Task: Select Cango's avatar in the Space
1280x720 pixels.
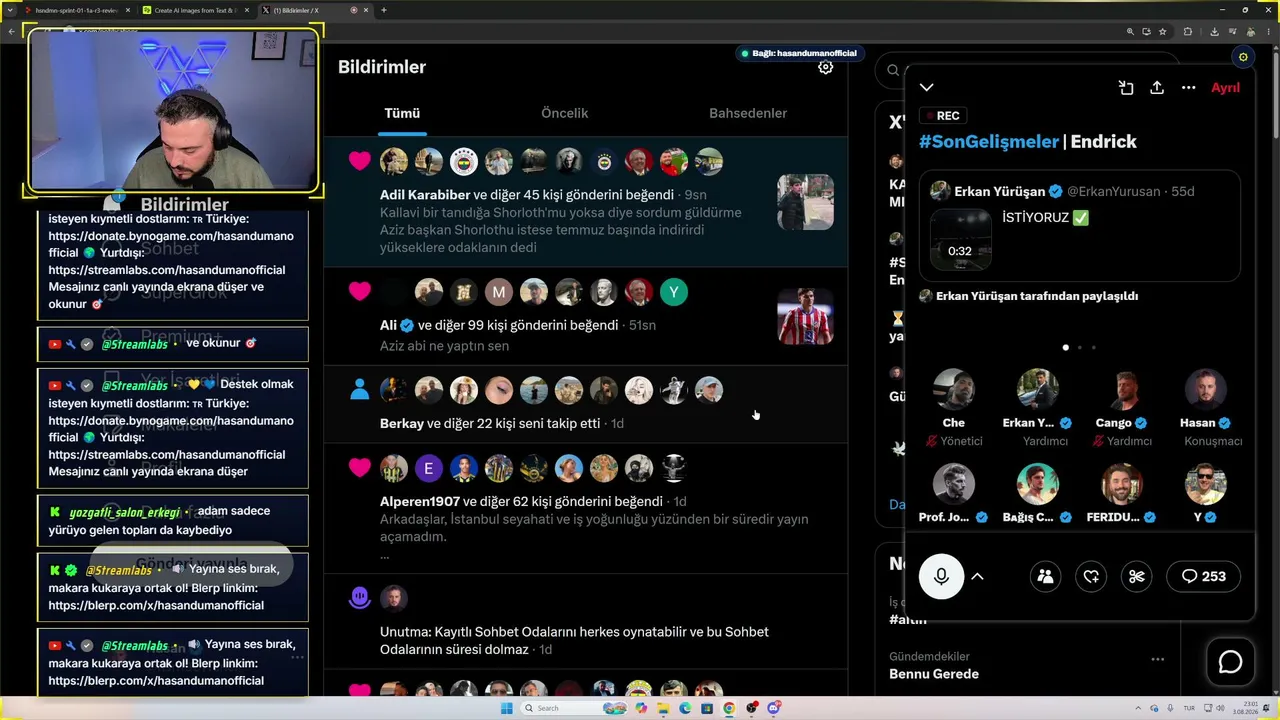Action: pyautogui.click(x=1121, y=390)
